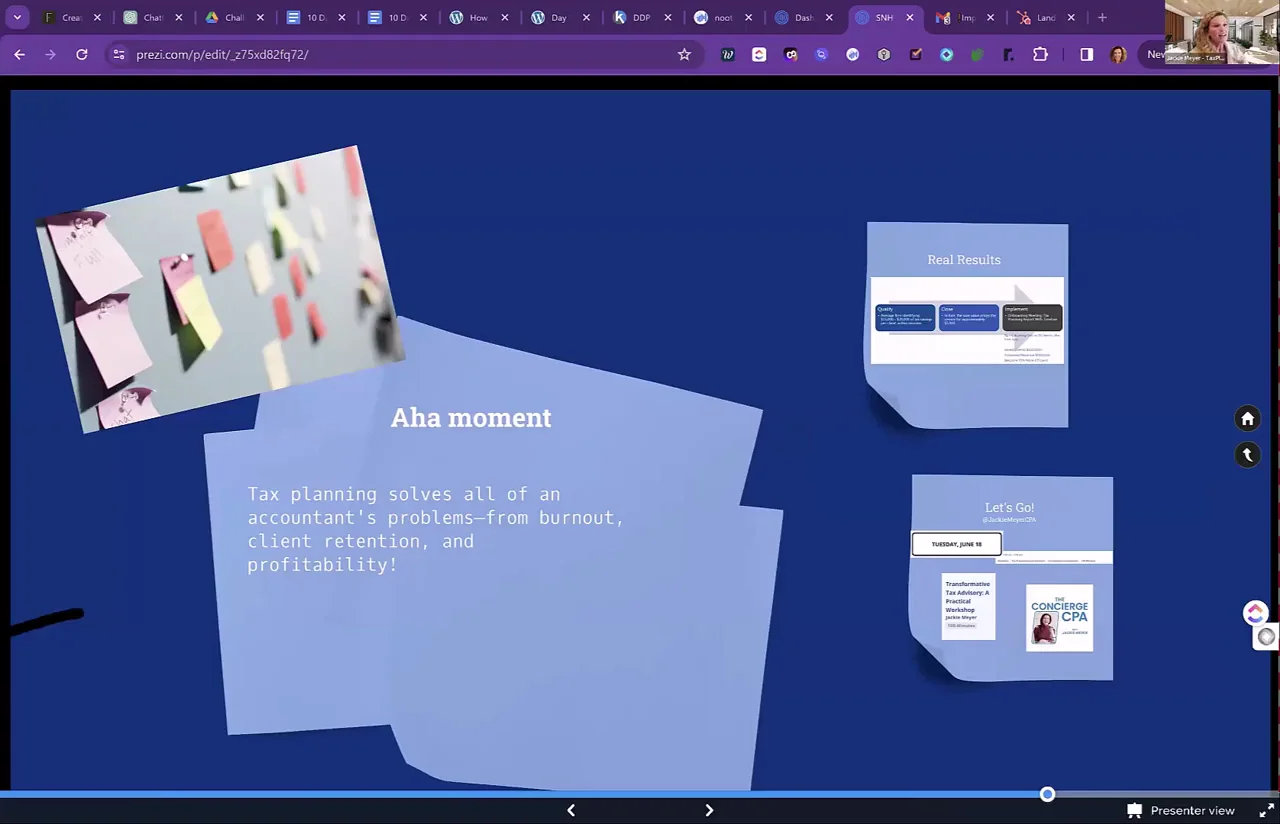Advance to the next Prezi slide
The image size is (1280, 824).
tap(709, 810)
